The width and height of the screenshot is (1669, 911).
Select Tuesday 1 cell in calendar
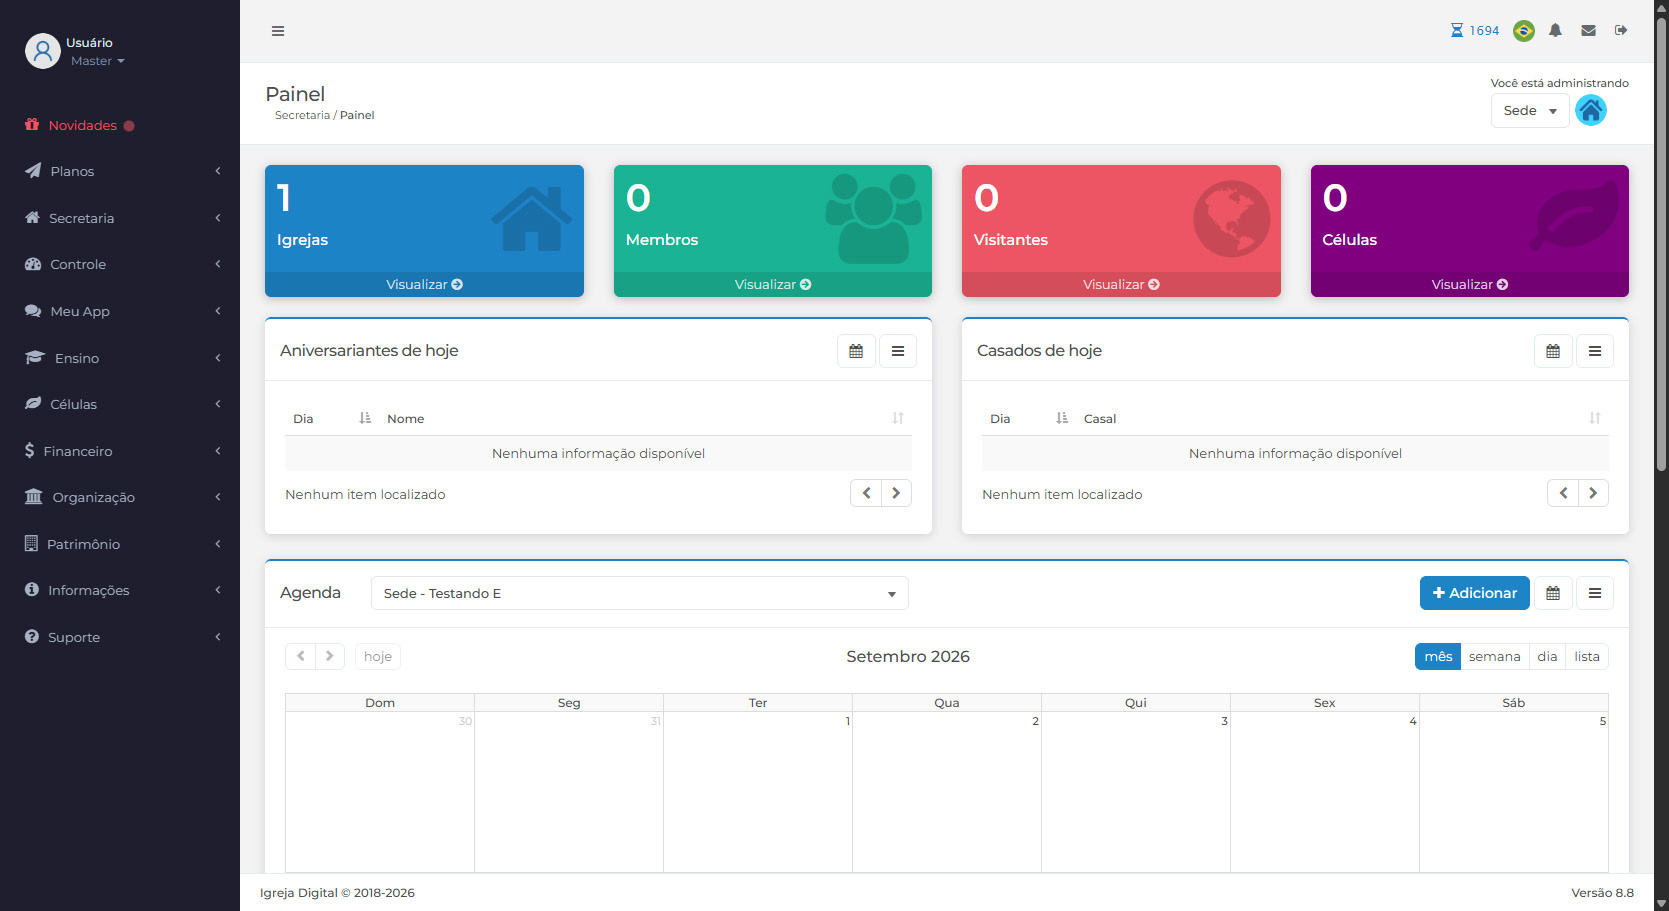758,792
